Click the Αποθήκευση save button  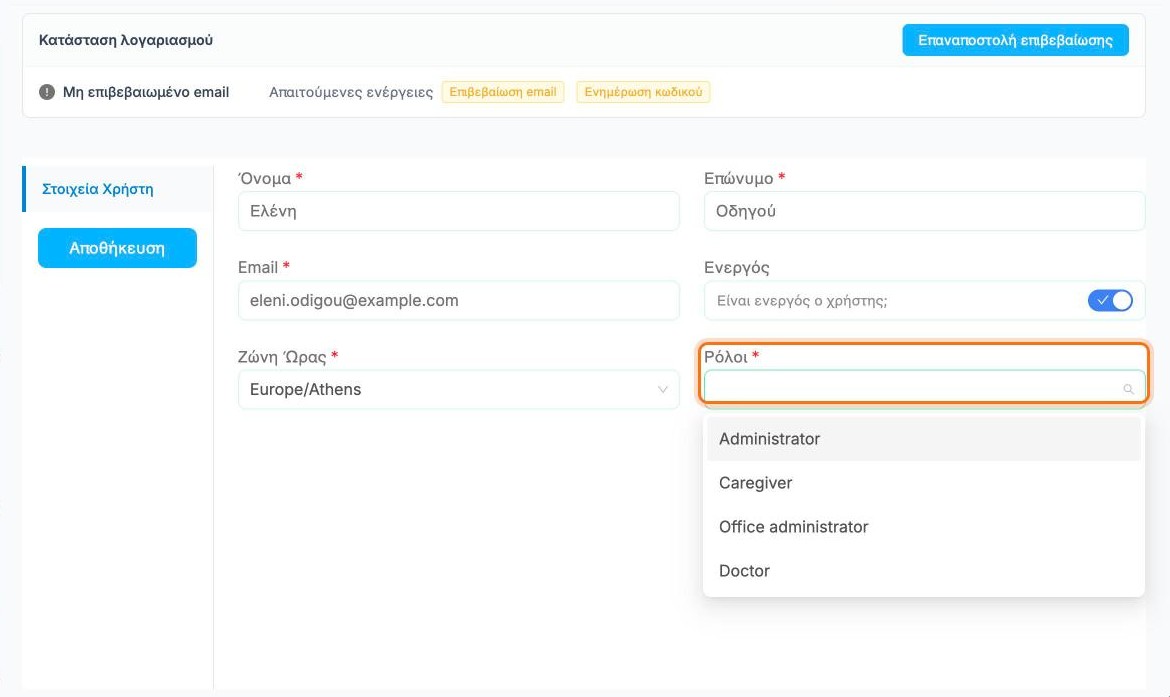point(117,248)
